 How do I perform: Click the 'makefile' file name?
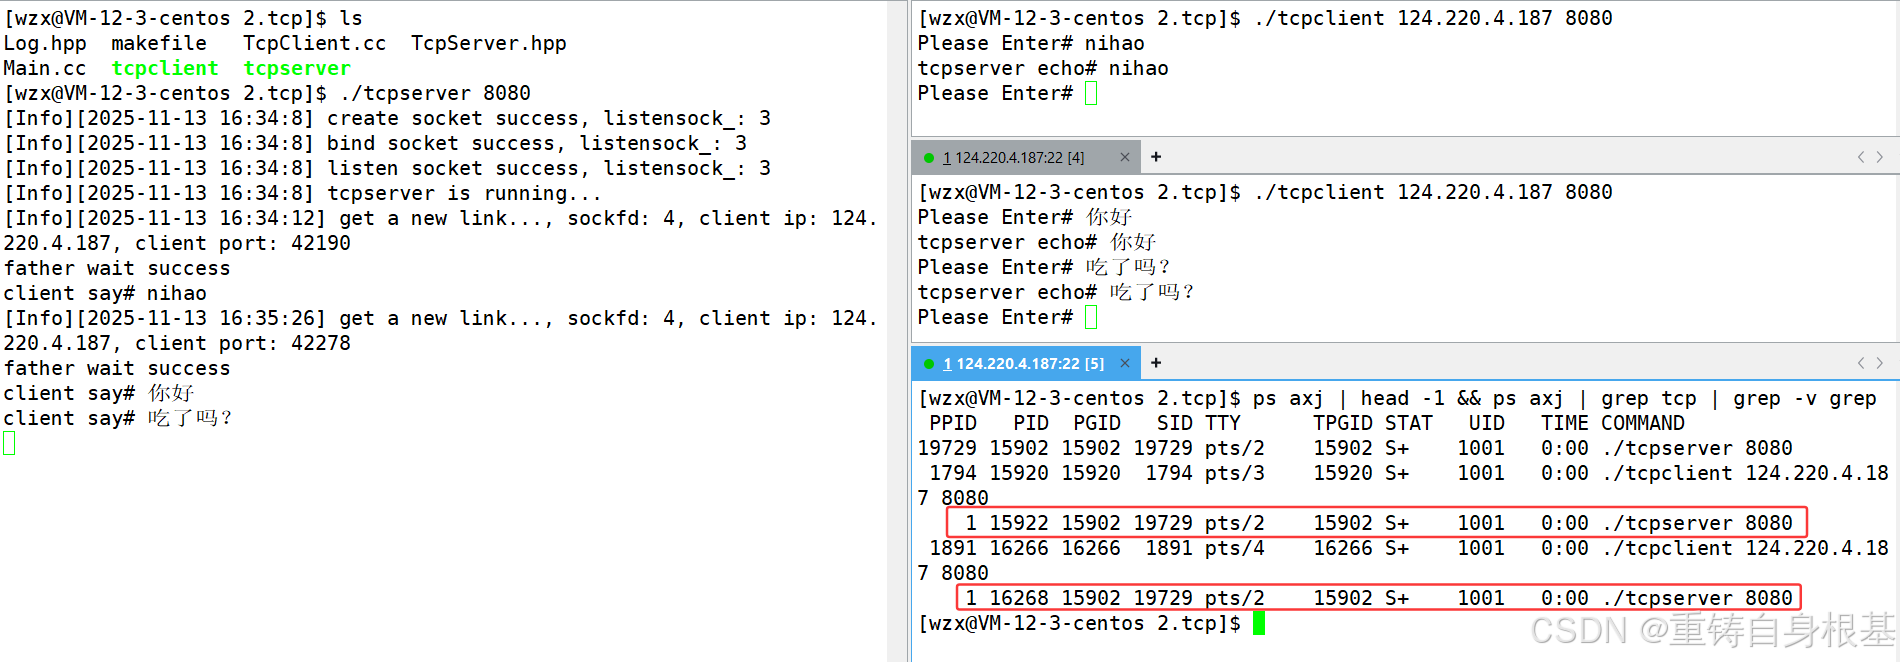pyautogui.click(x=159, y=43)
